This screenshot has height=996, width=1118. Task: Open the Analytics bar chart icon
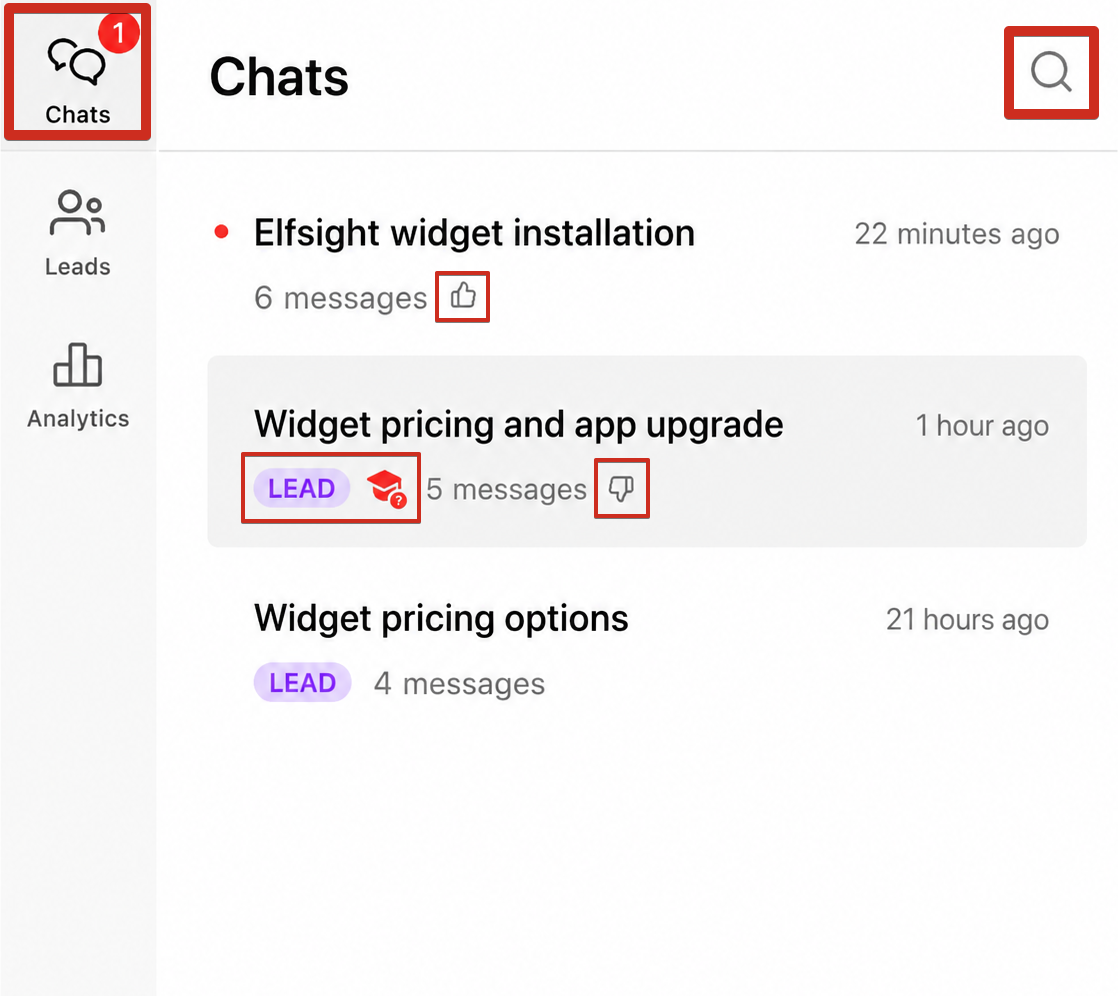[78, 364]
